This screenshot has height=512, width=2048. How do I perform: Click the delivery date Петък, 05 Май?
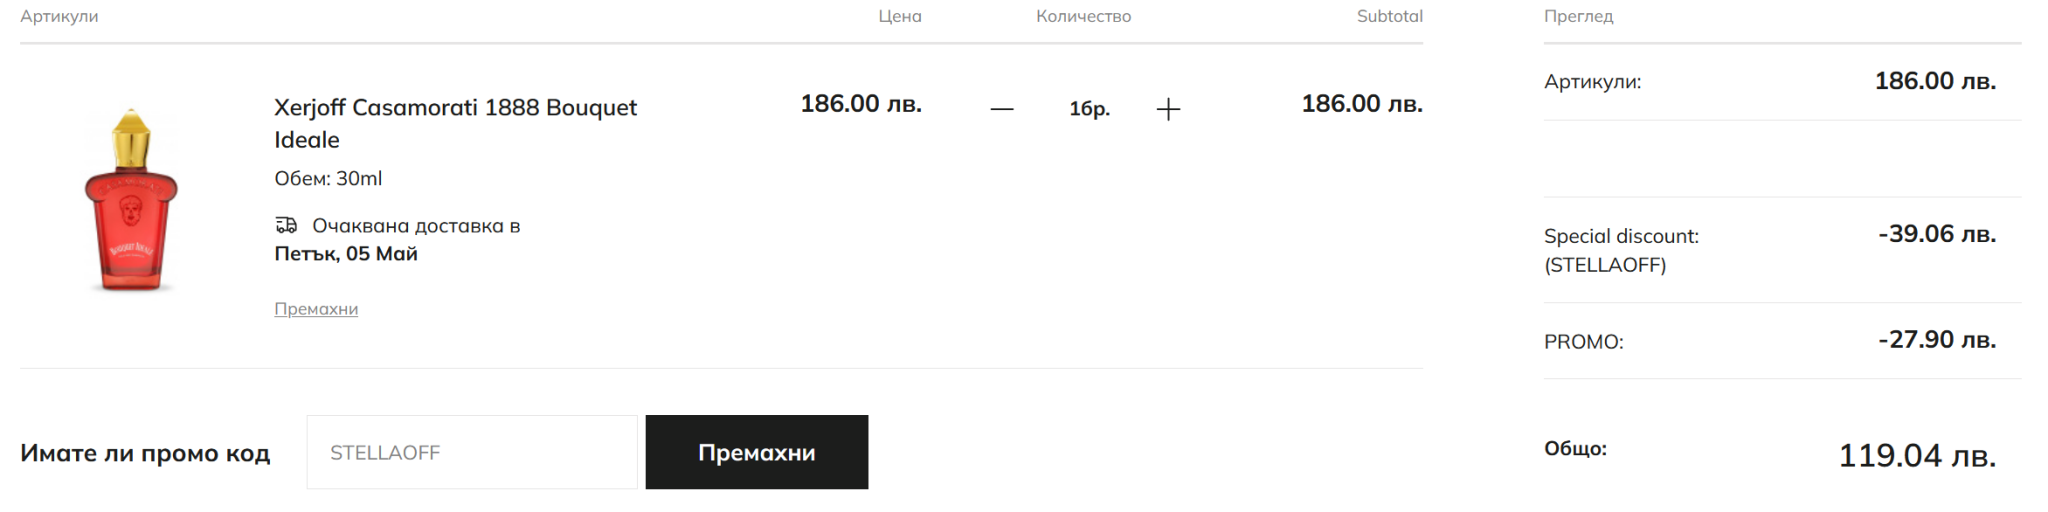coord(346,254)
